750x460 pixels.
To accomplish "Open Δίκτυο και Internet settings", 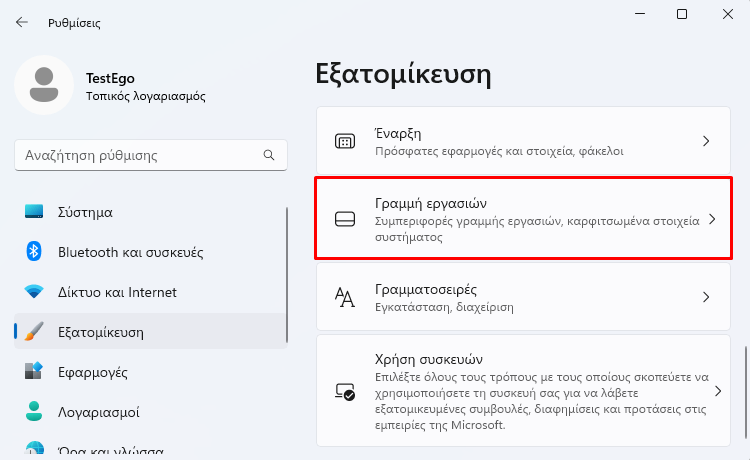I will pyautogui.click(x=117, y=292).
